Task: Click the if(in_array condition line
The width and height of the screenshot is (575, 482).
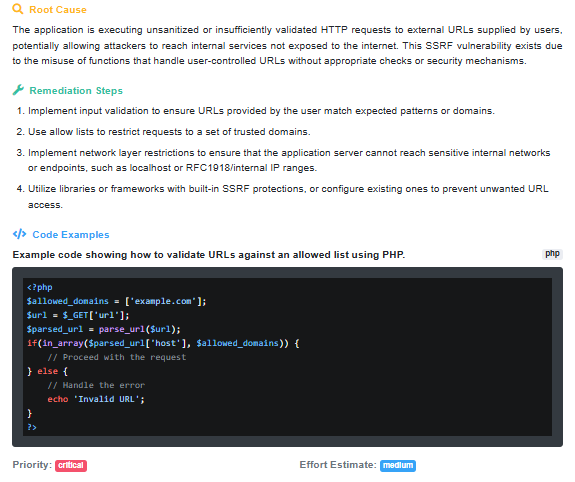Action: (x=163, y=343)
